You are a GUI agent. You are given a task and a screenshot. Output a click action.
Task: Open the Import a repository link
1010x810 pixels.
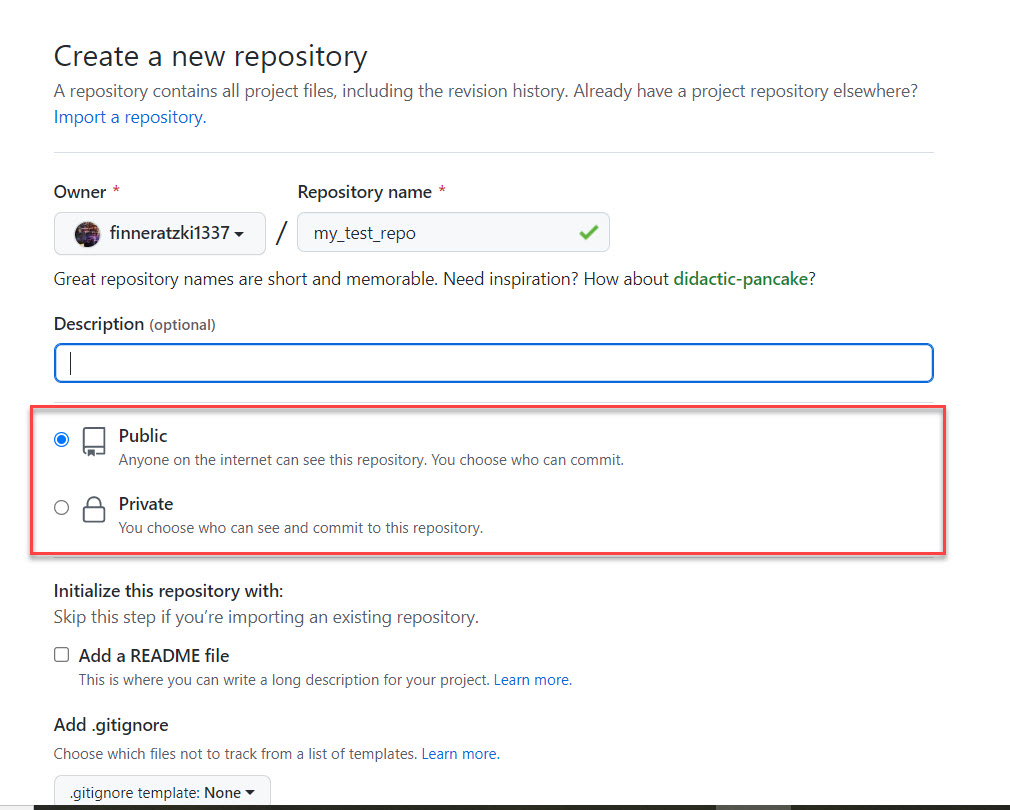(129, 117)
